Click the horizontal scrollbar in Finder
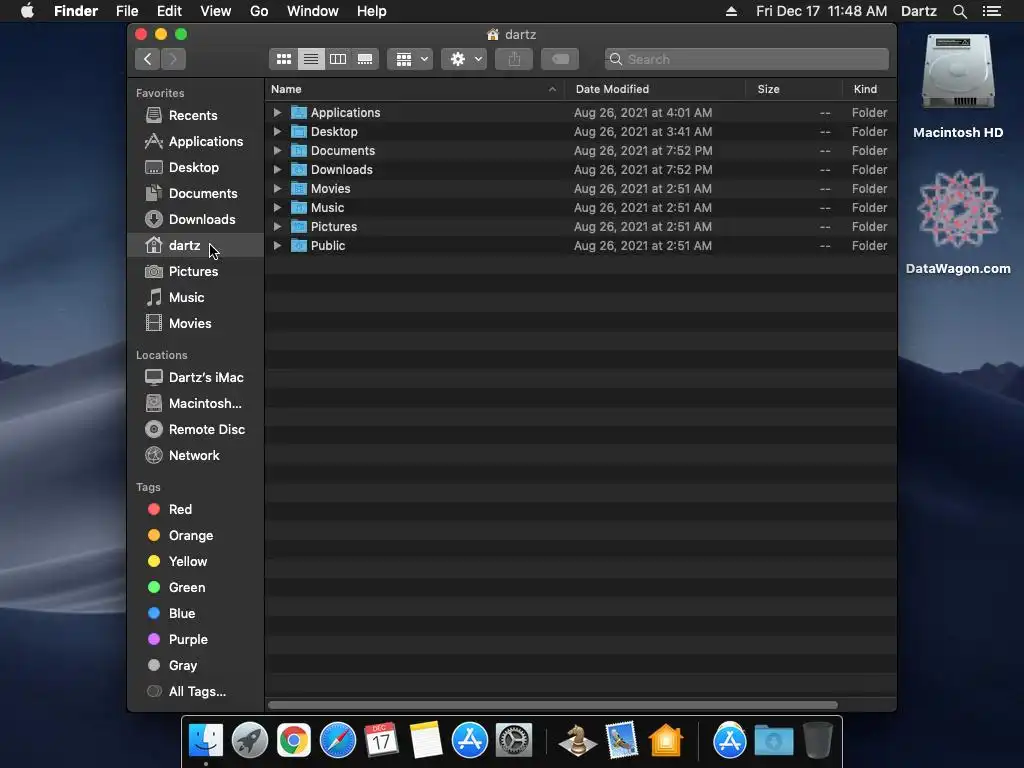The height and width of the screenshot is (768, 1024). (553, 705)
